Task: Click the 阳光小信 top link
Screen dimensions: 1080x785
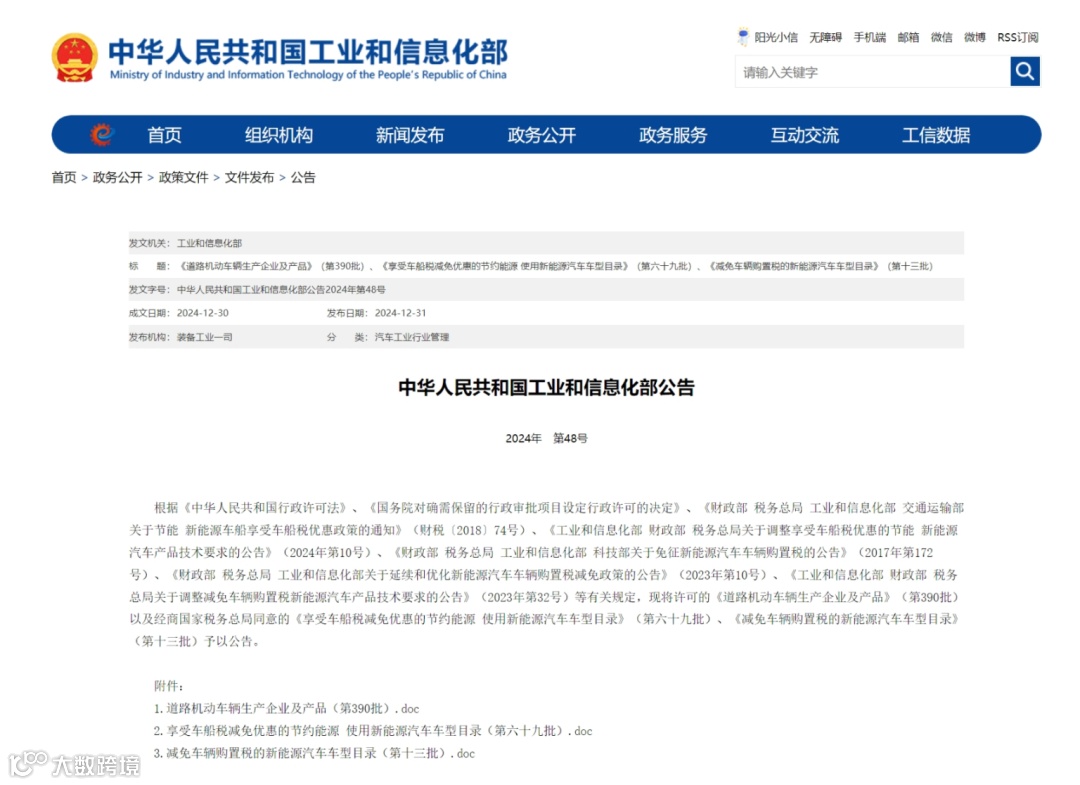Action: click(776, 37)
